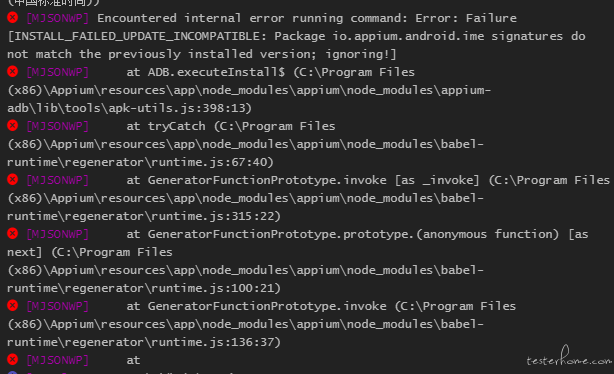Click the [MJSONWP] tag before tryCatch
The height and width of the screenshot is (374, 614).
pos(58,126)
